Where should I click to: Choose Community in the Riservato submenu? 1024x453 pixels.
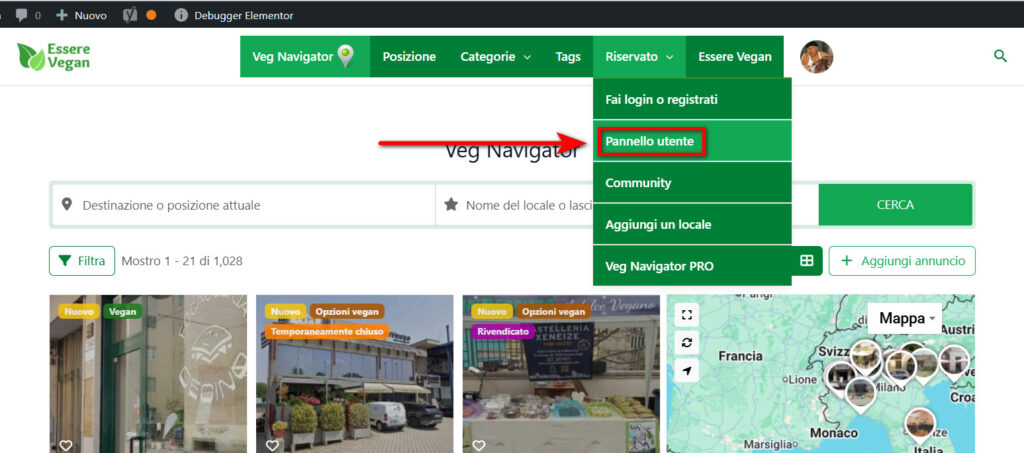point(638,183)
